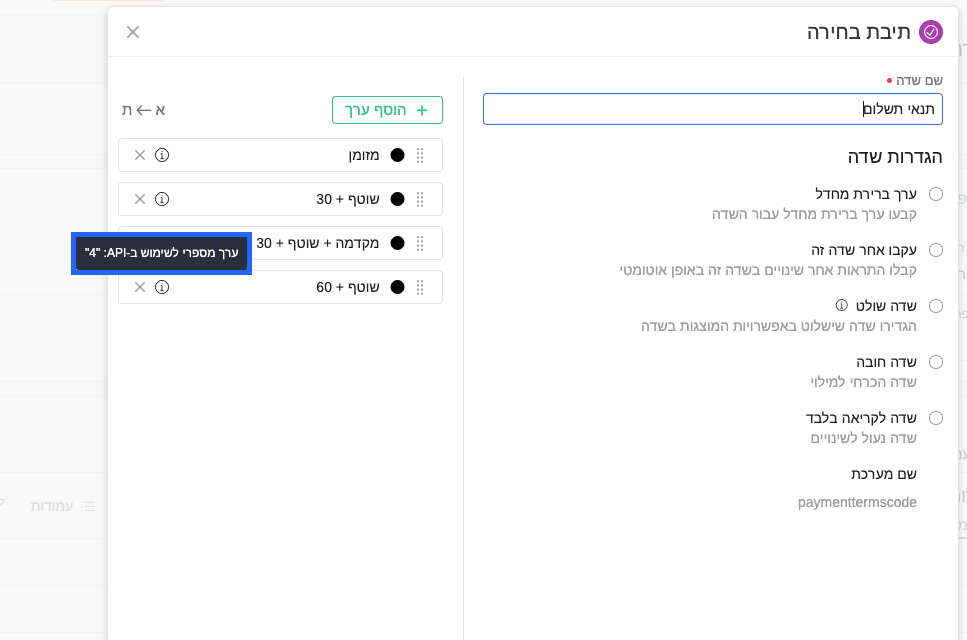Open color swatch for שוטף + 60

(x=398, y=287)
